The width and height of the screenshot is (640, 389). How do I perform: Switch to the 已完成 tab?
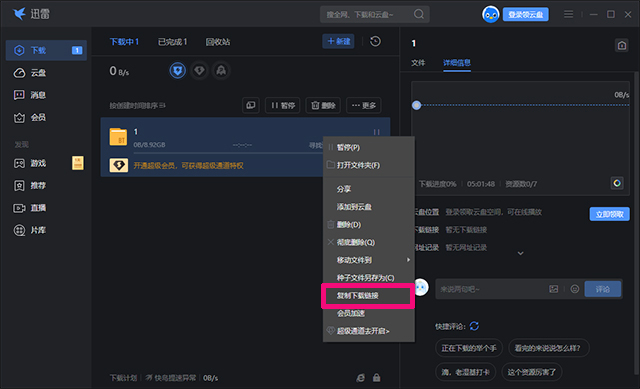coord(172,42)
